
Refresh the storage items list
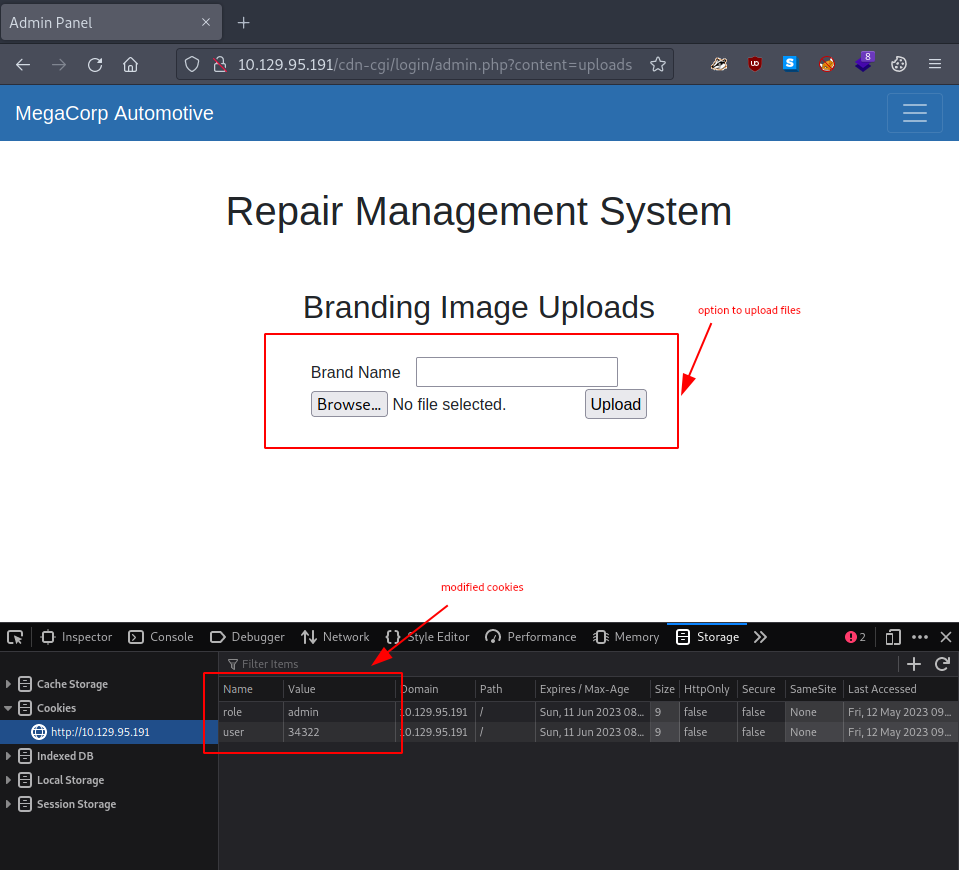941,664
